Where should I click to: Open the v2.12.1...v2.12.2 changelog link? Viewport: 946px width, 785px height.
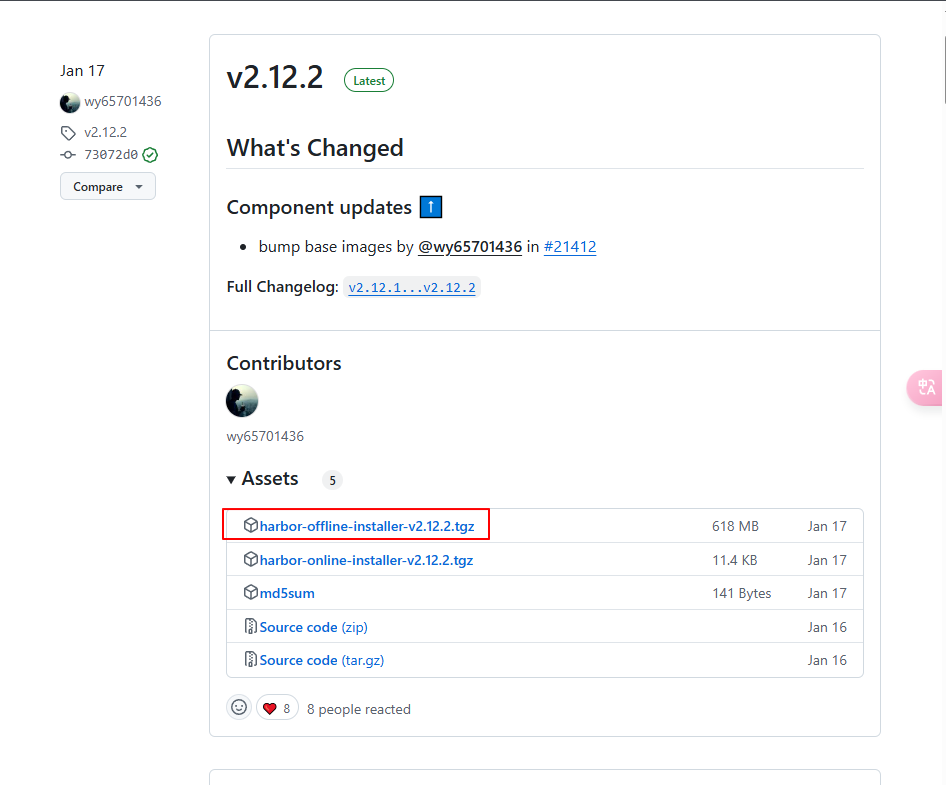coord(412,288)
